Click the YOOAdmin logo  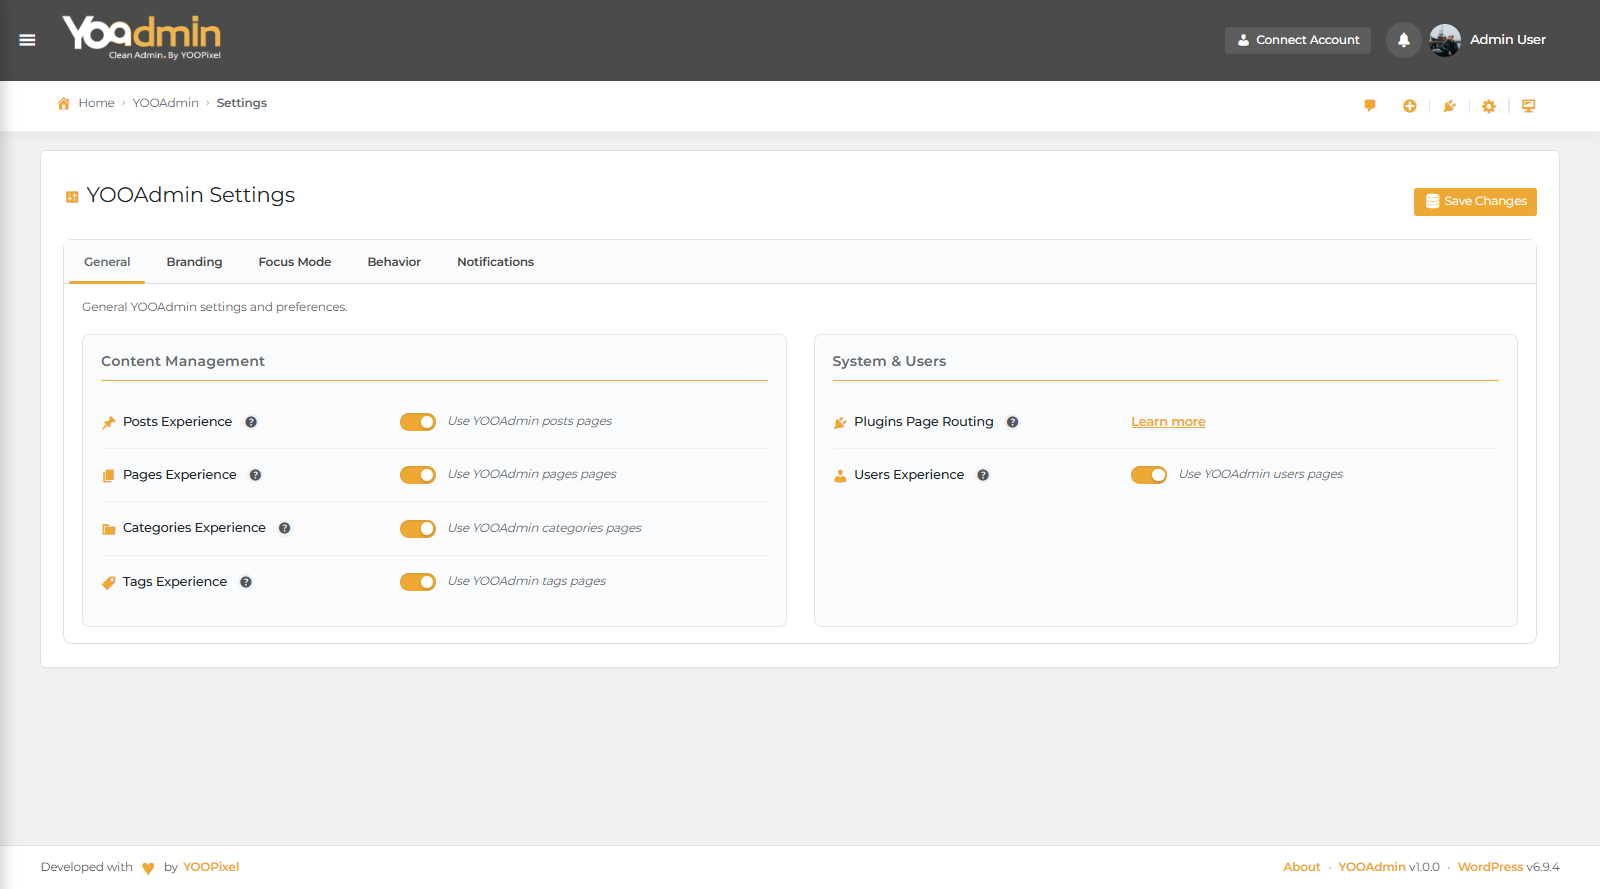point(142,38)
